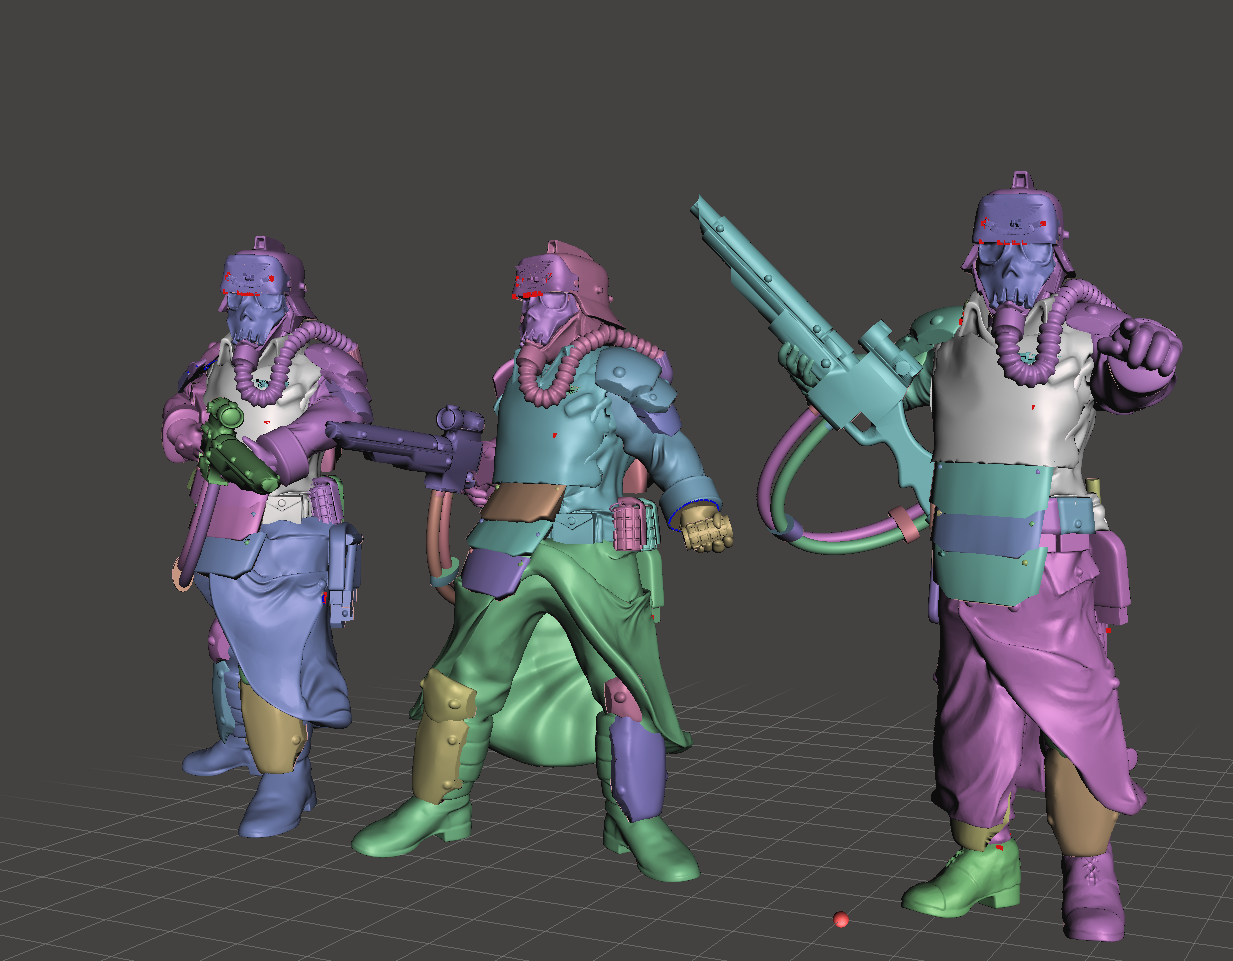The height and width of the screenshot is (961, 1233).
Task: Select the slate blue belly plate on the right figure
Action: tap(990, 533)
